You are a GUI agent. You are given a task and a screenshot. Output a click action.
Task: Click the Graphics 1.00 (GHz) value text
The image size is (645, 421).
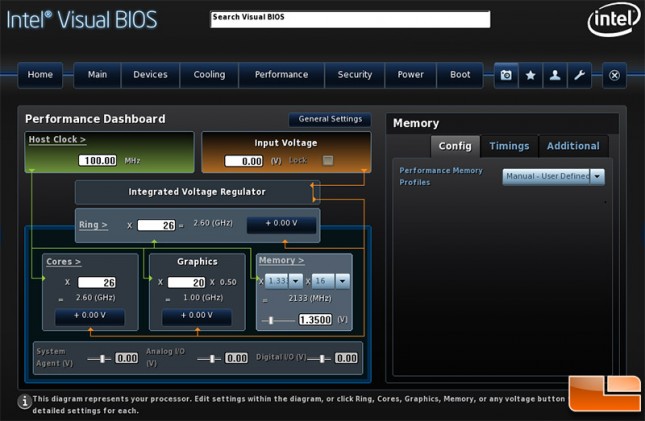click(203, 298)
